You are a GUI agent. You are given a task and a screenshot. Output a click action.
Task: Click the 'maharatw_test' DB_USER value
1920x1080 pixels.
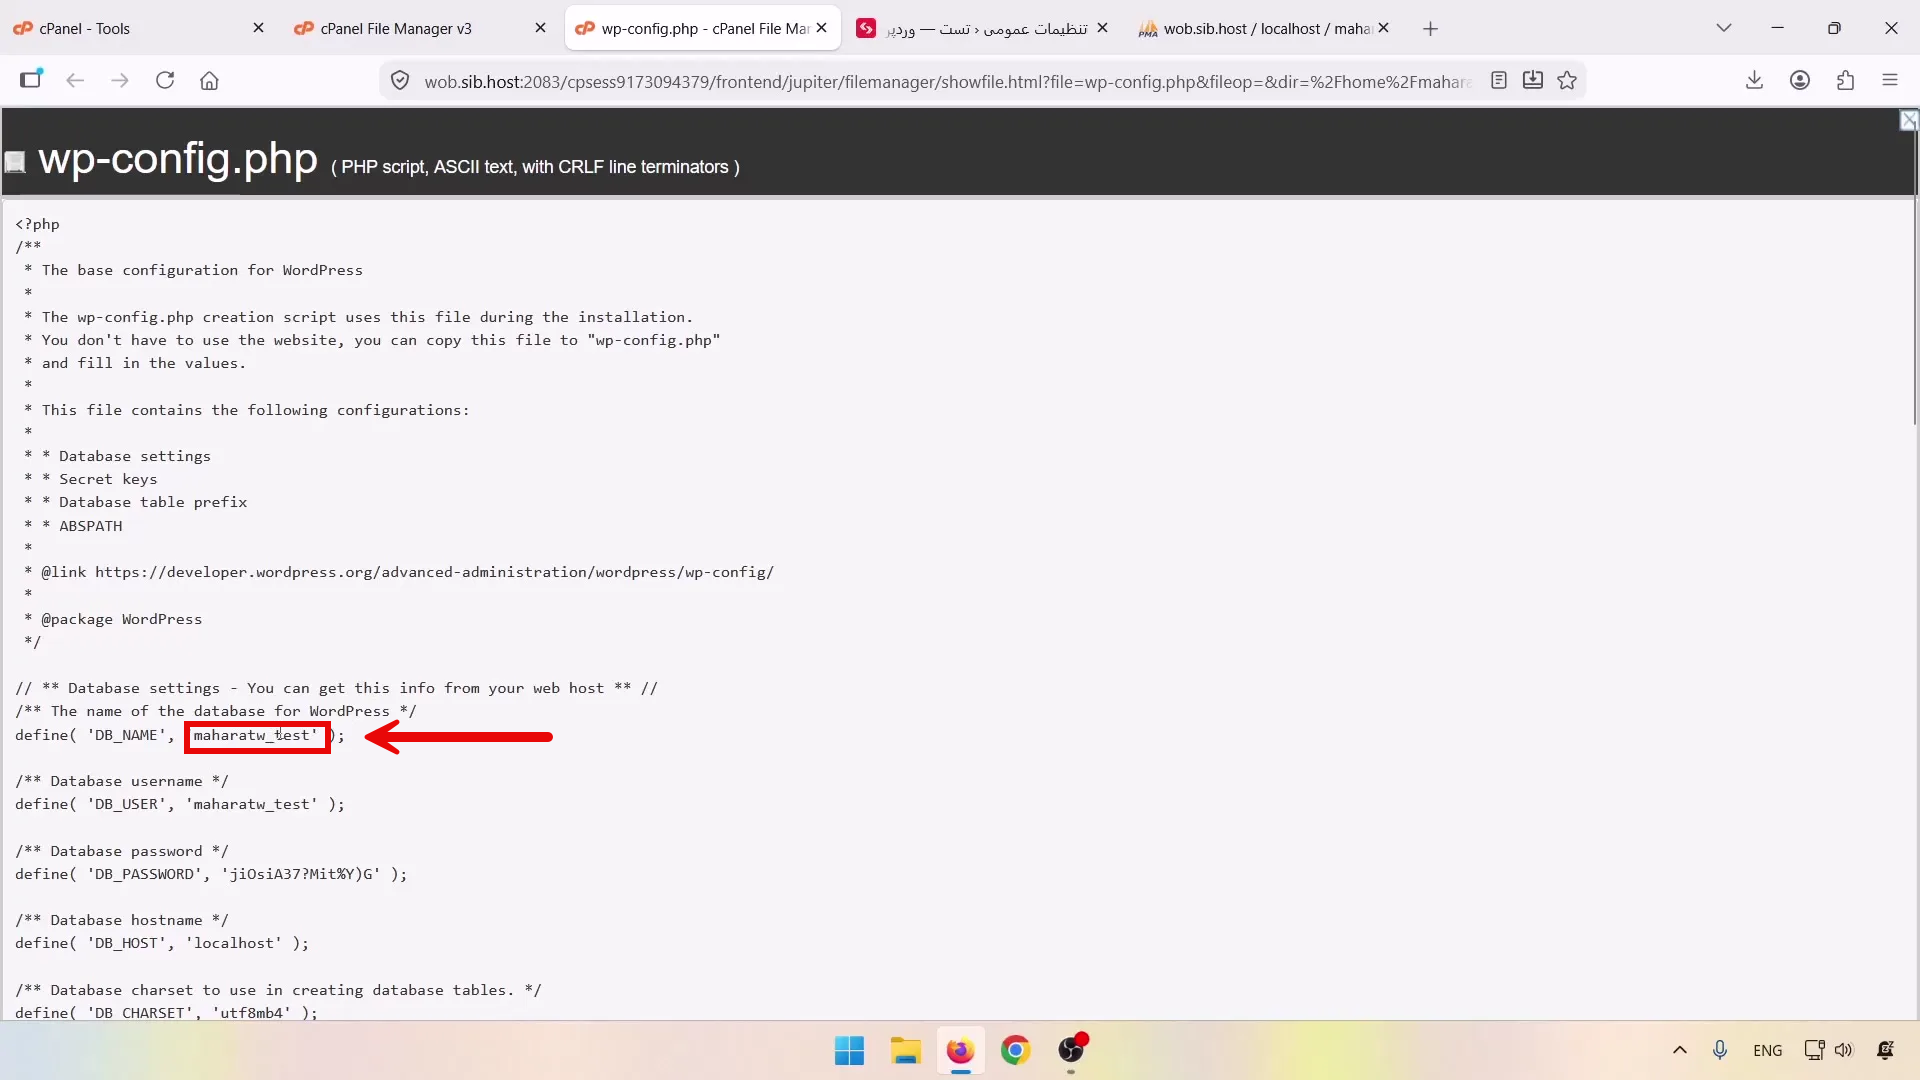[x=252, y=804]
